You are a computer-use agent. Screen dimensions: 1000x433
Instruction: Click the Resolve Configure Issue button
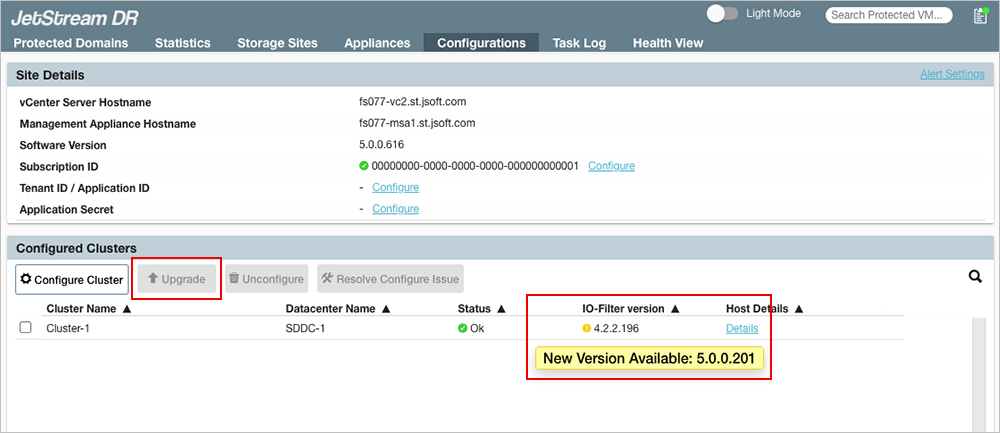click(x=390, y=280)
